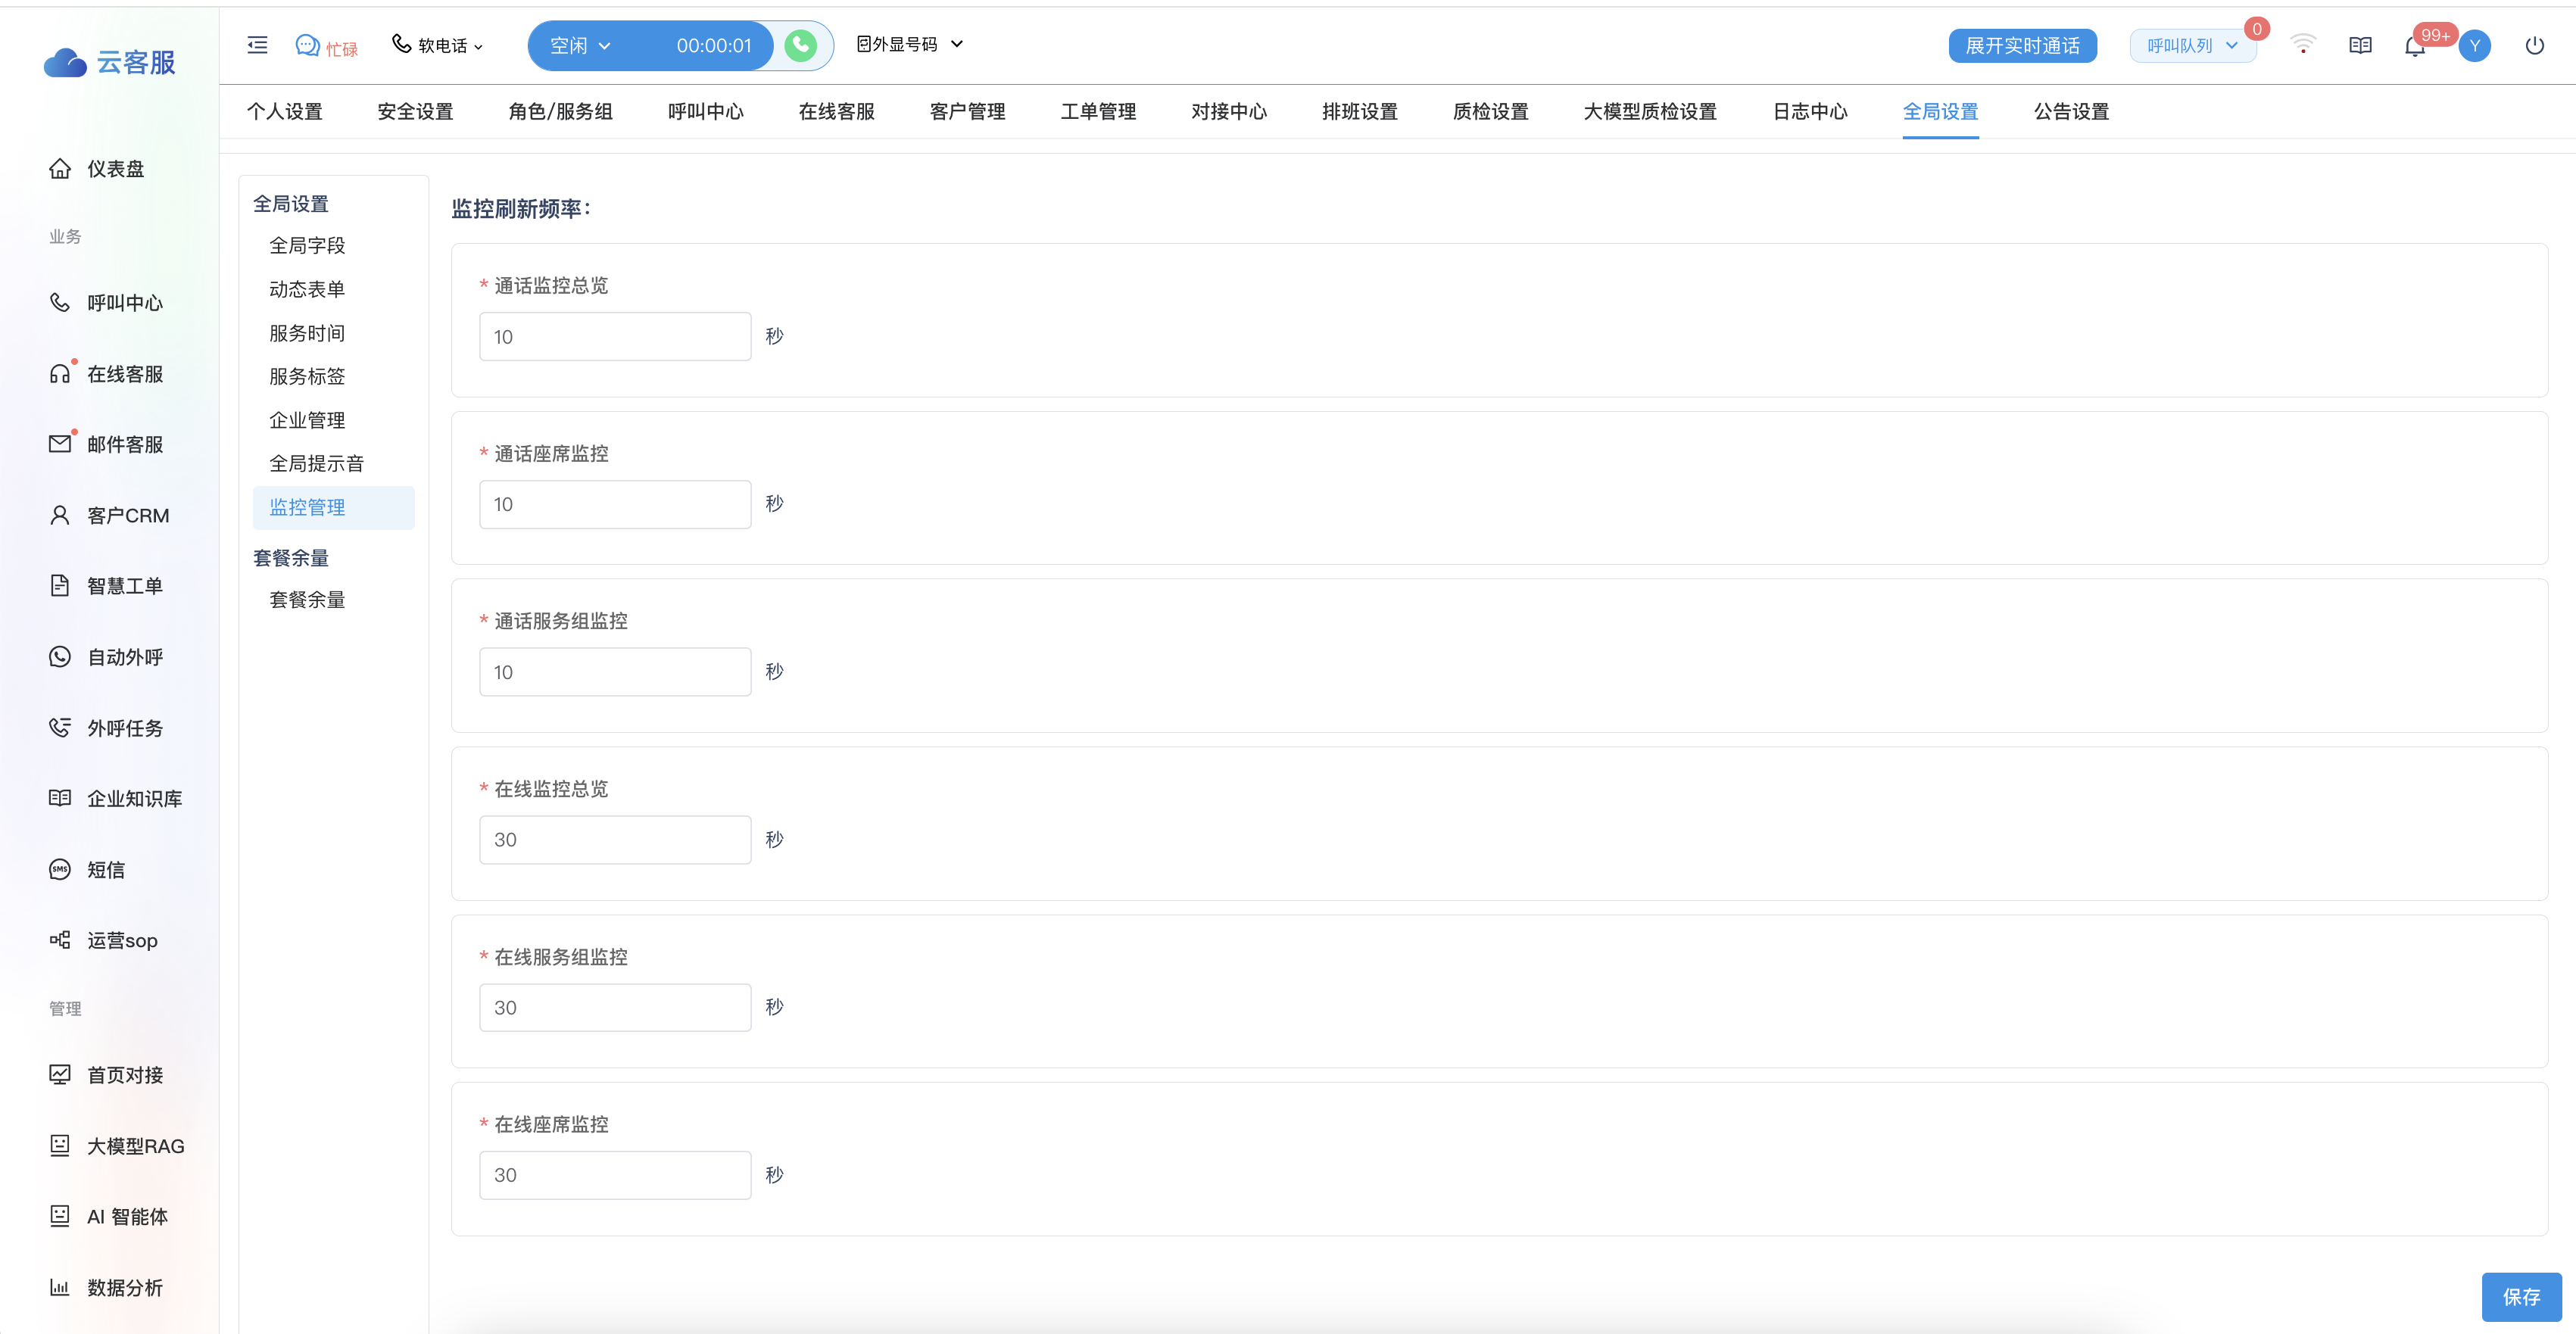Click the Wi-Fi network status icon
Image resolution: width=2576 pixels, height=1334 pixels.
[x=2302, y=45]
